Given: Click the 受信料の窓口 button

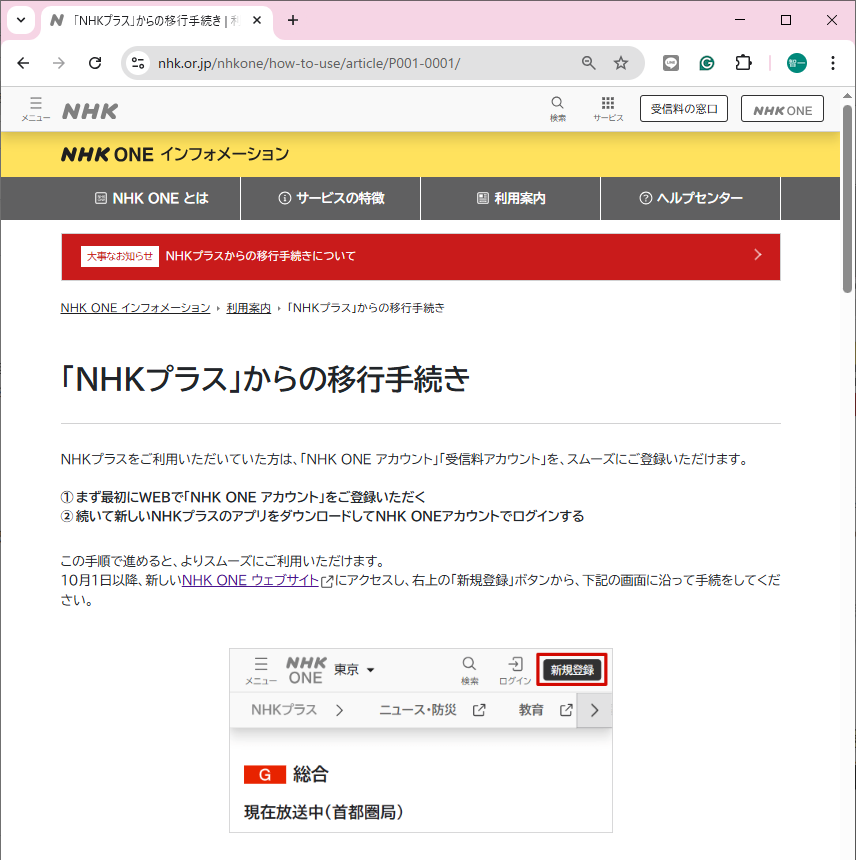Looking at the screenshot, I should (684, 109).
